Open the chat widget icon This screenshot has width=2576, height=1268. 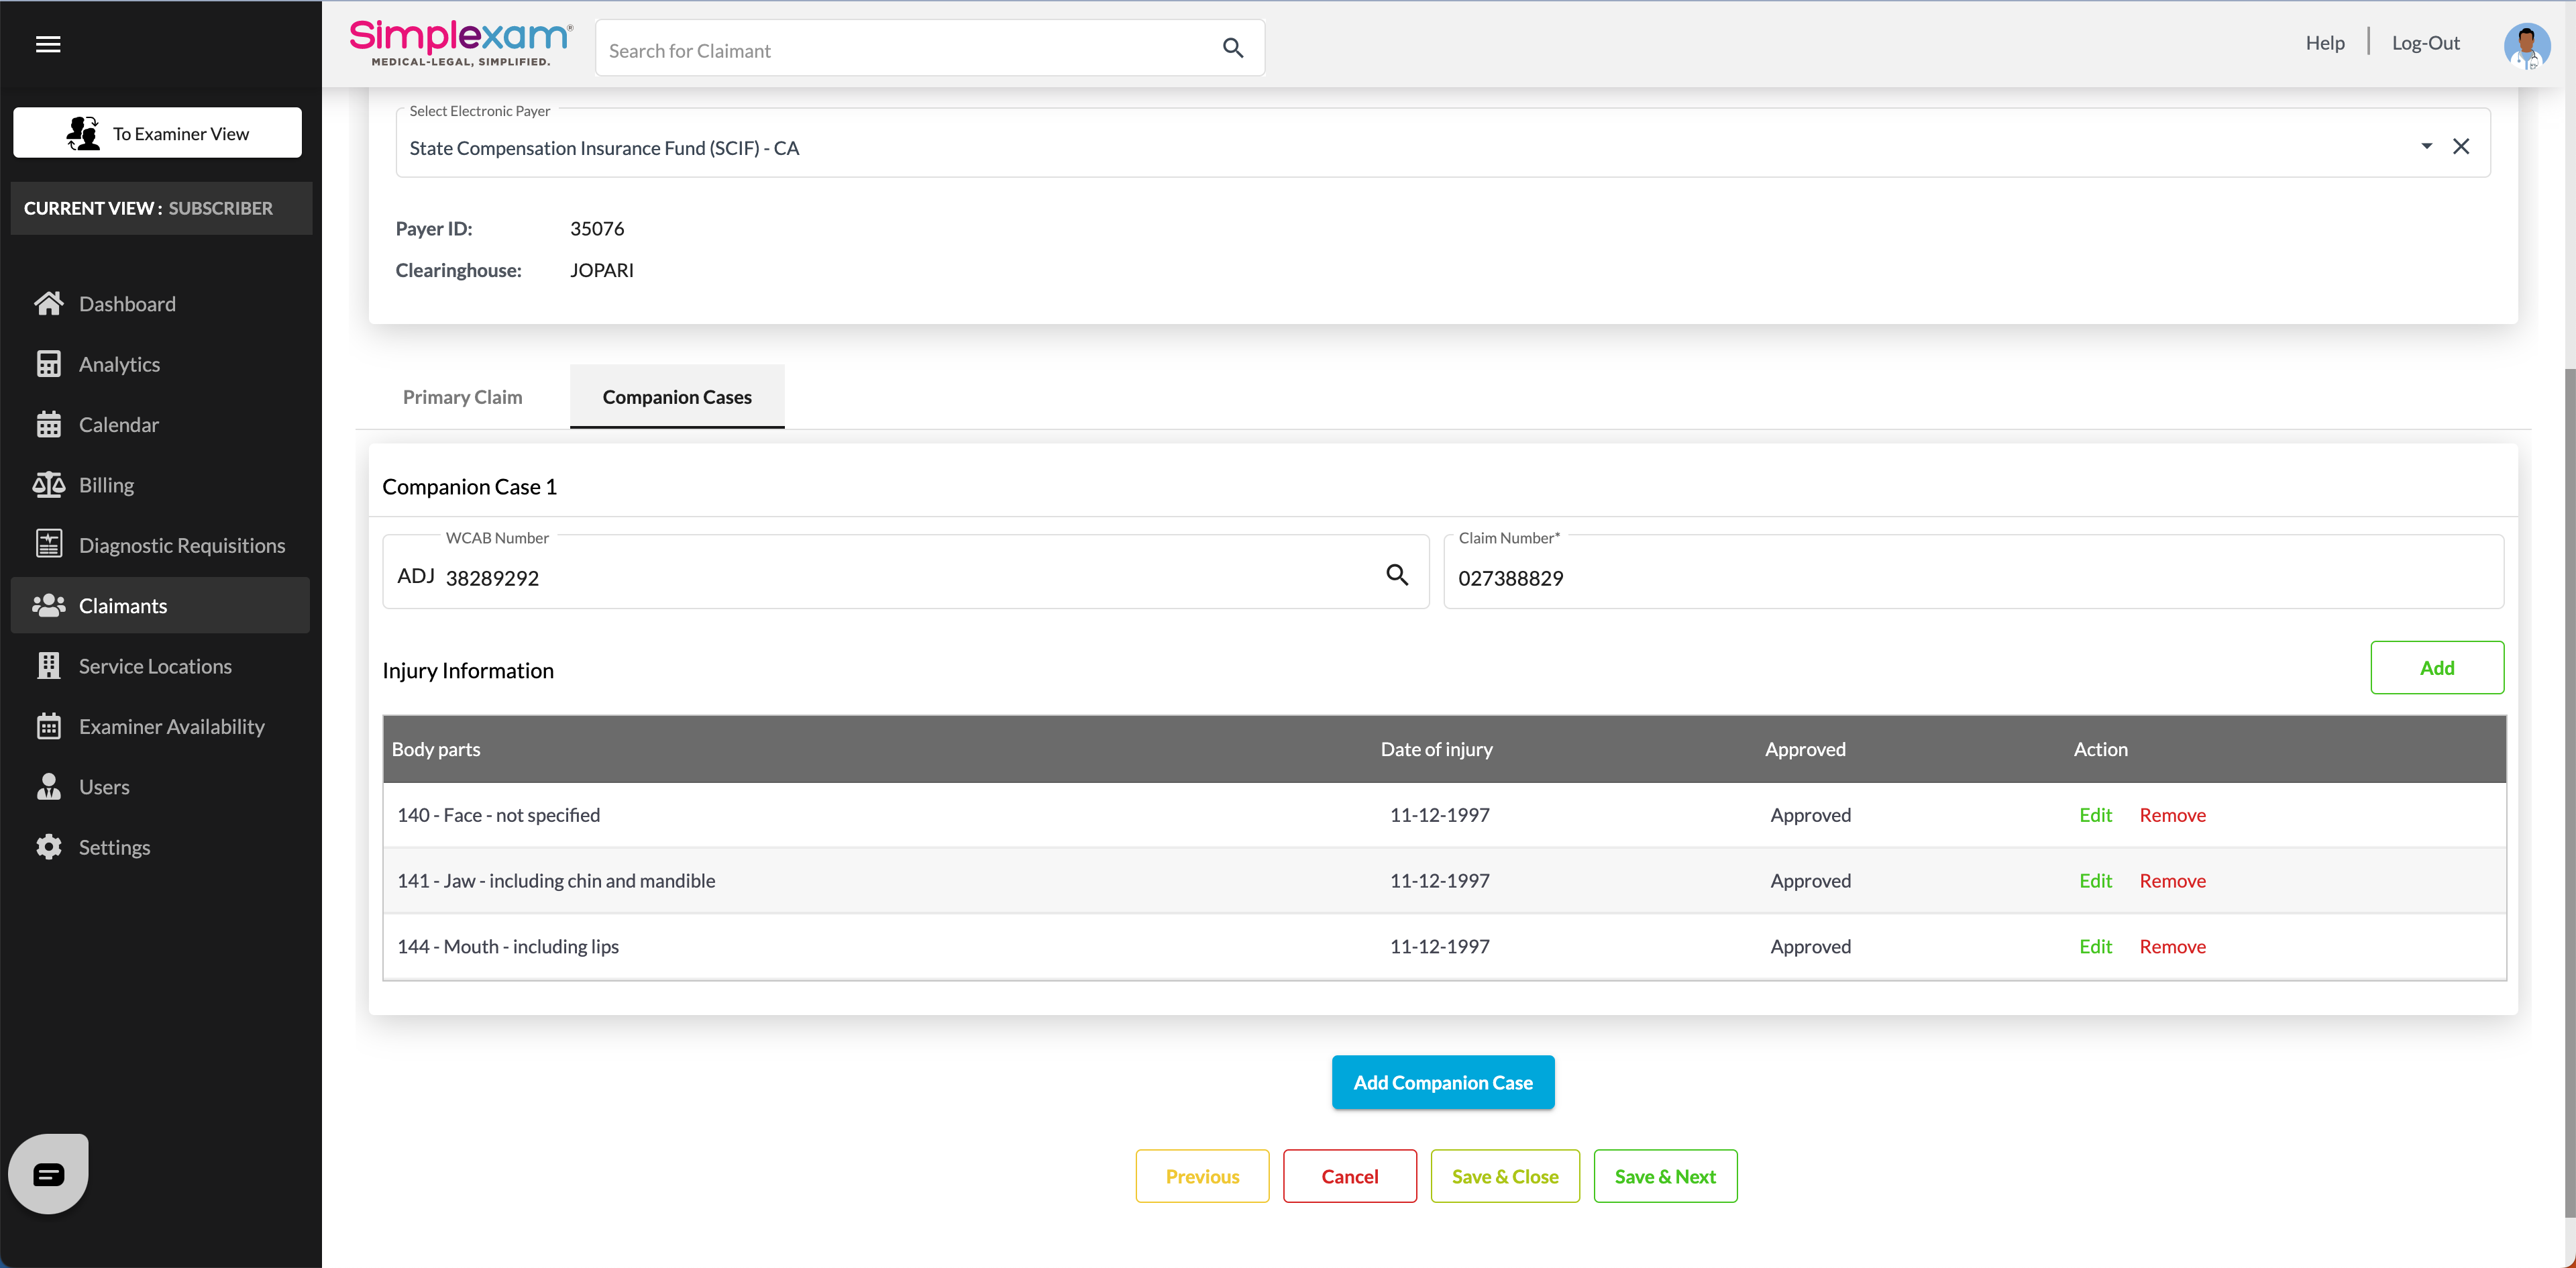click(49, 1174)
